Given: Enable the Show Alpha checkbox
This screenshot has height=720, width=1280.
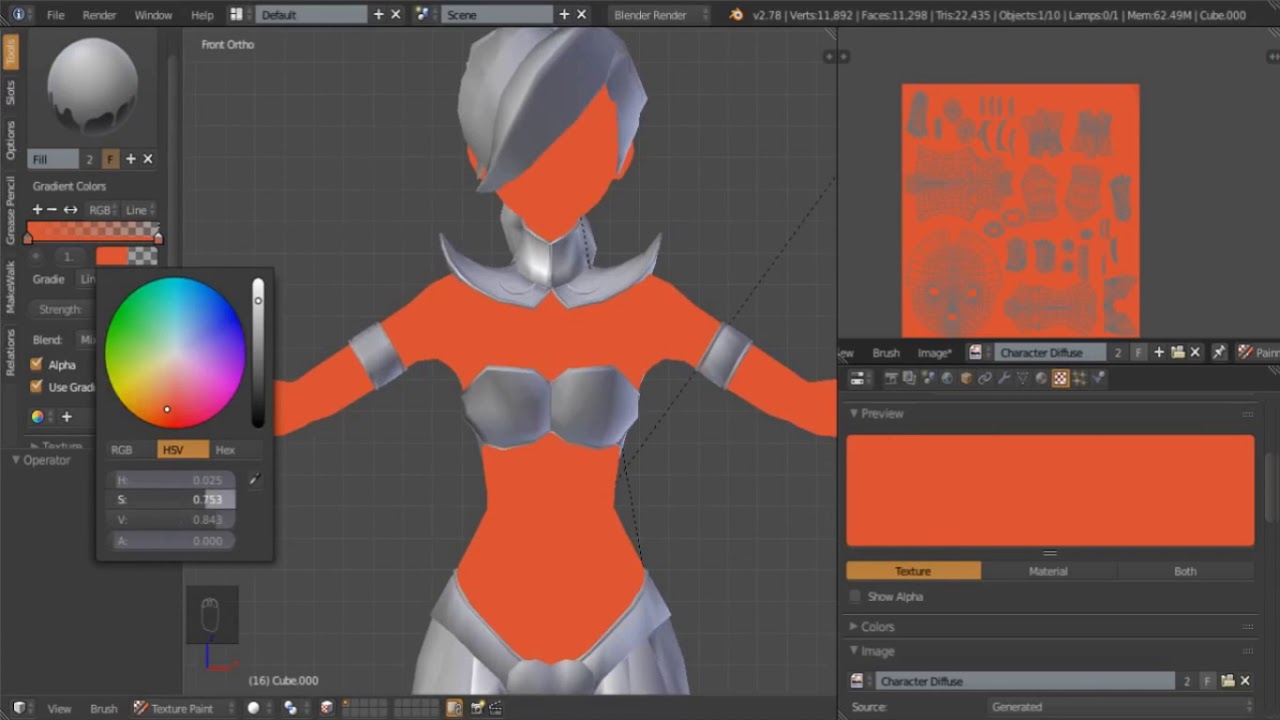Looking at the screenshot, I should [855, 597].
